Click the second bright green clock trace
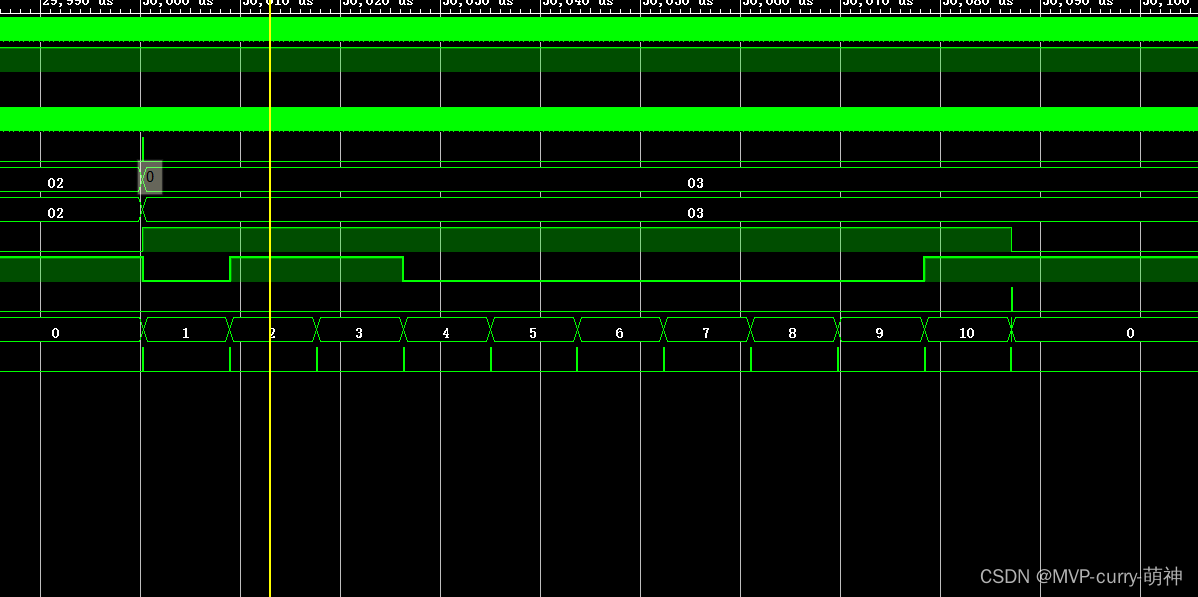The height and width of the screenshot is (597, 1198). click(x=600, y=120)
